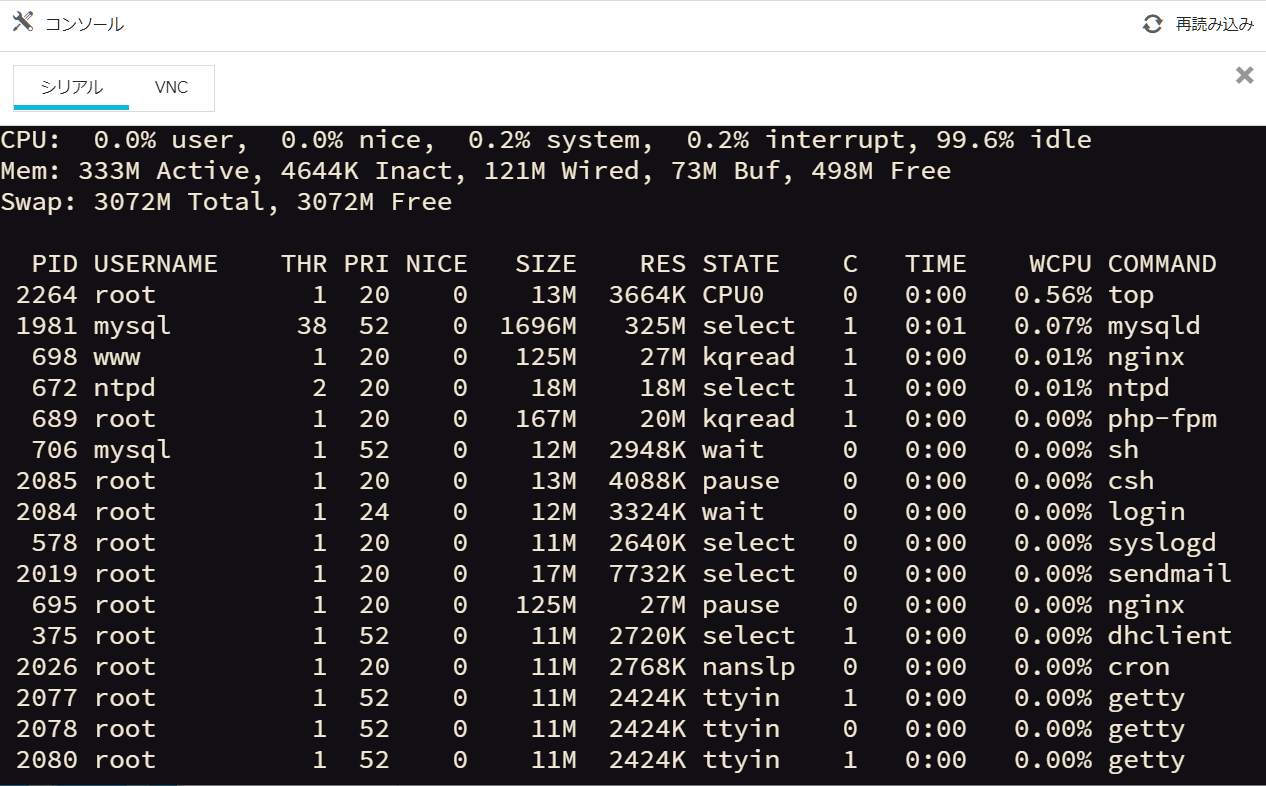Switch to the VNC tab

tap(171, 87)
